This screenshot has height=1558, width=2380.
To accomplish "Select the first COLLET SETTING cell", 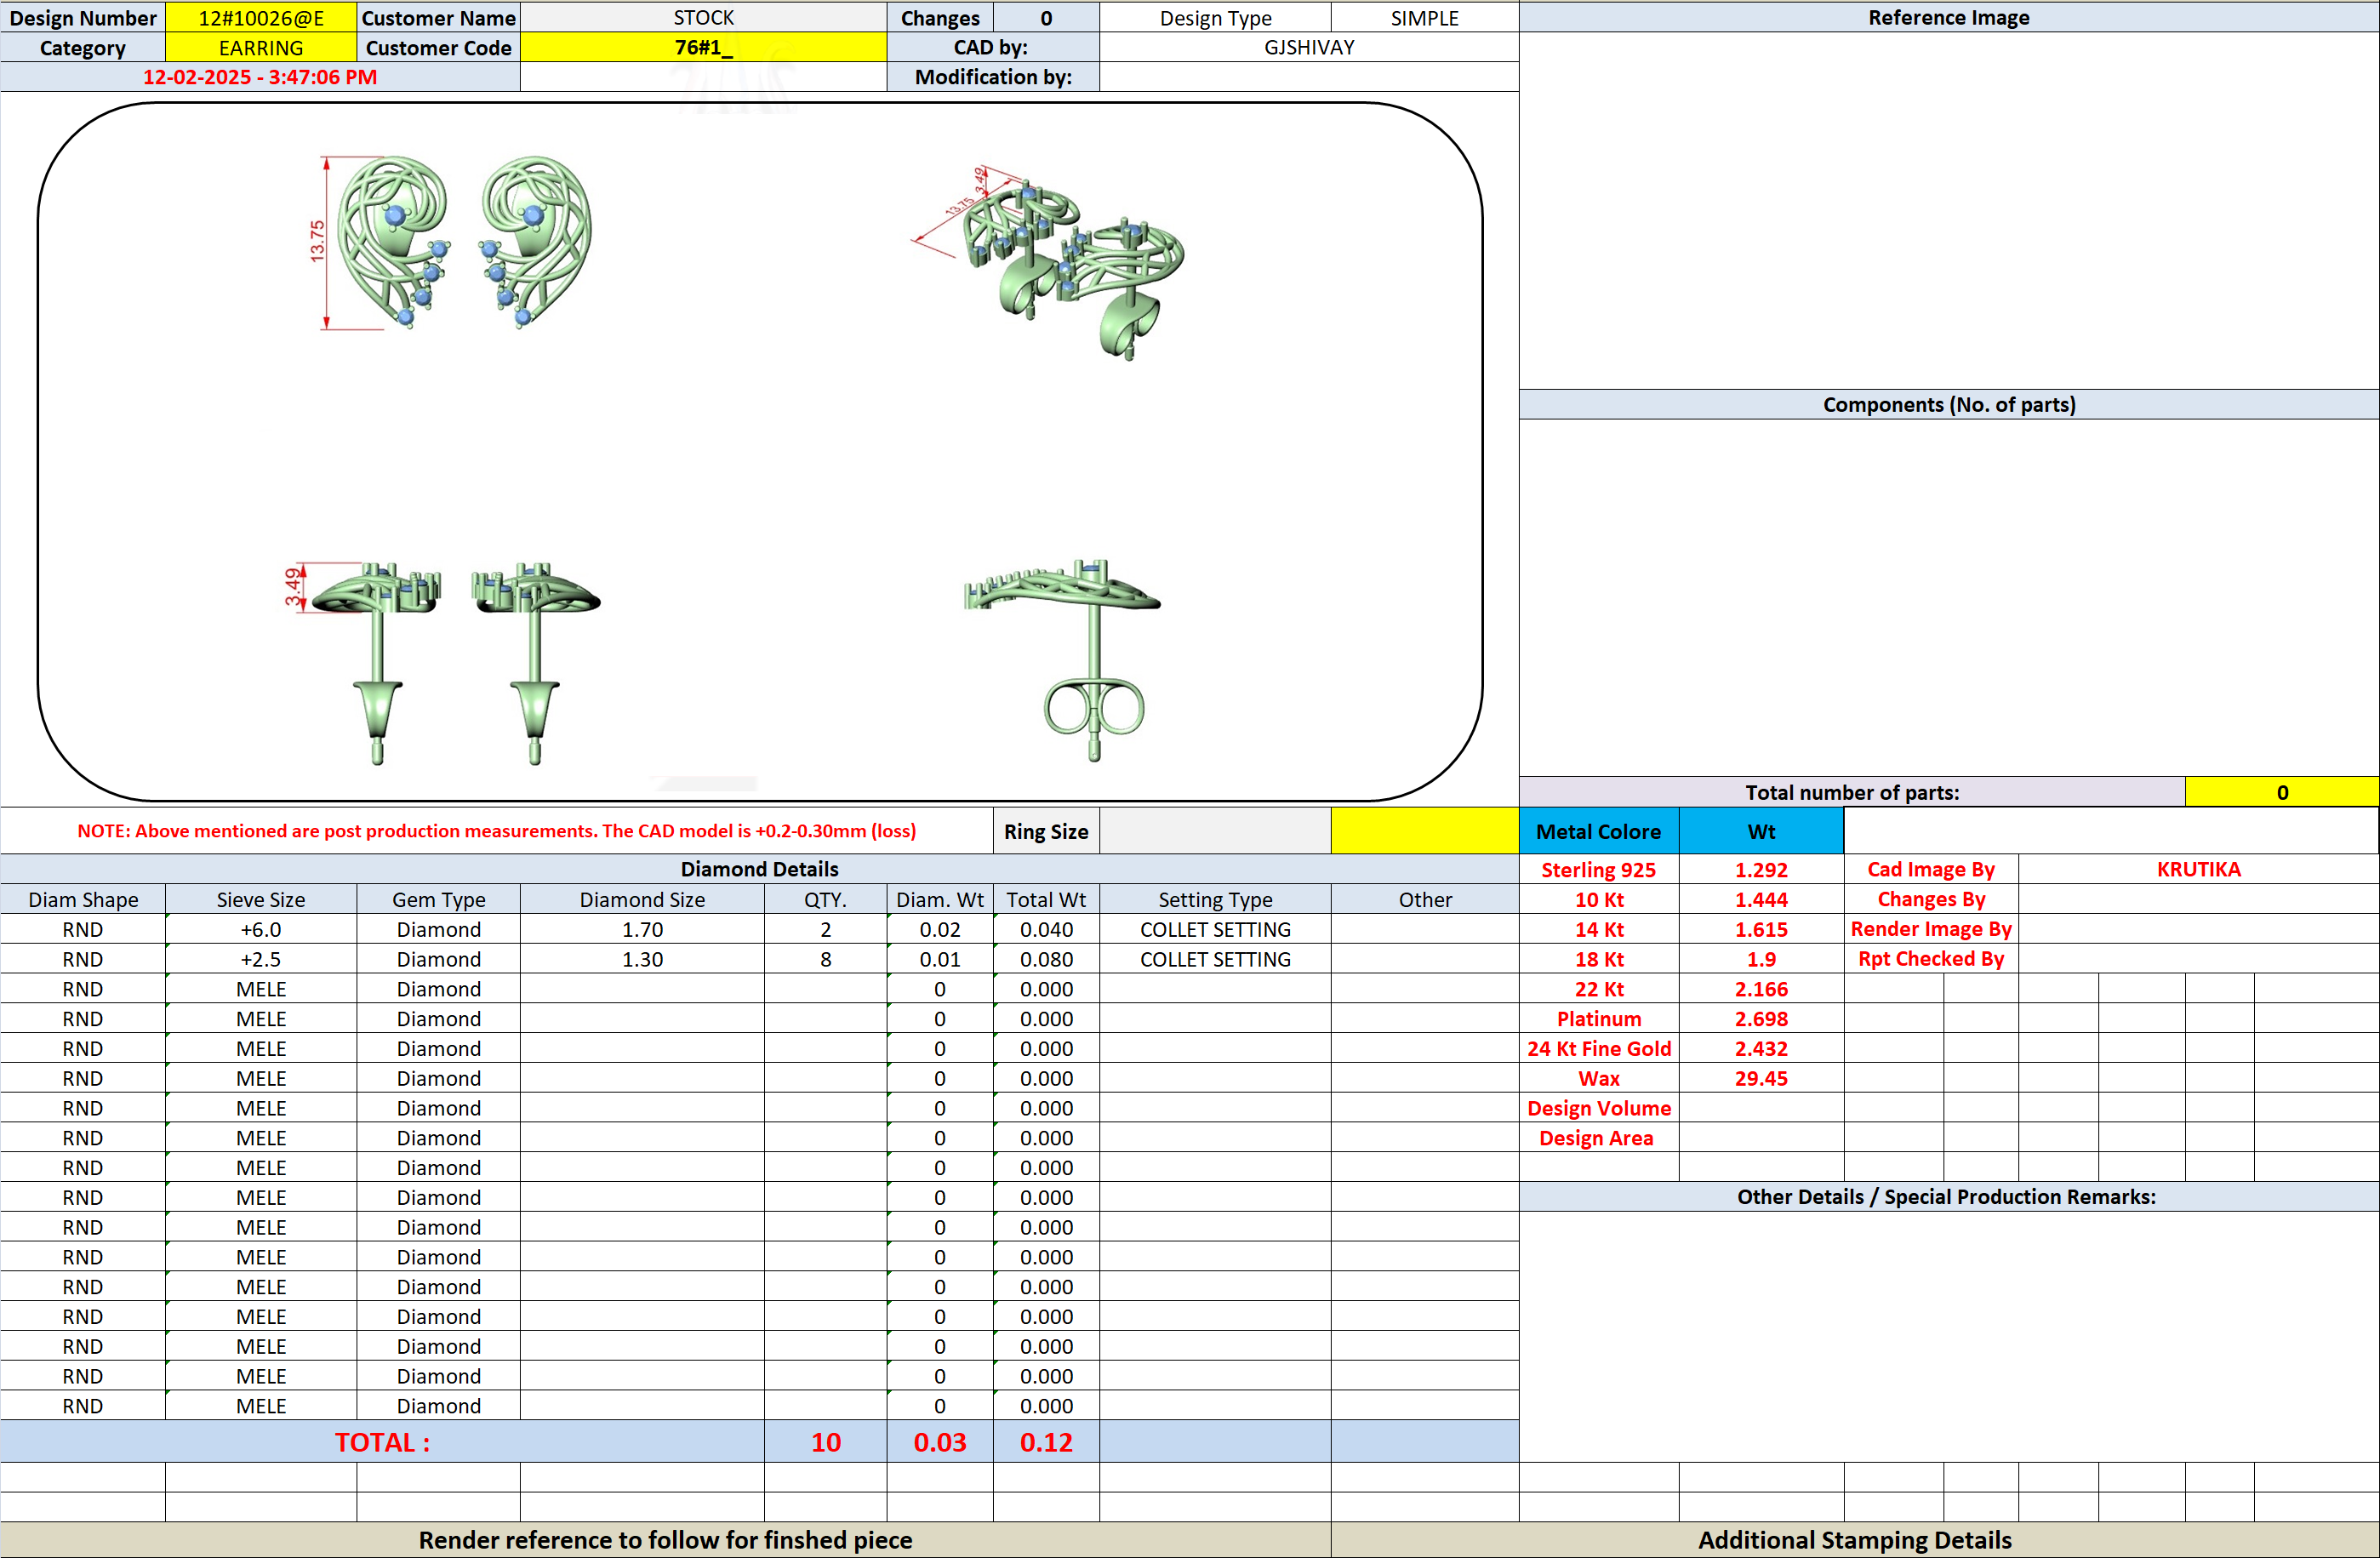I will click(x=1215, y=929).
